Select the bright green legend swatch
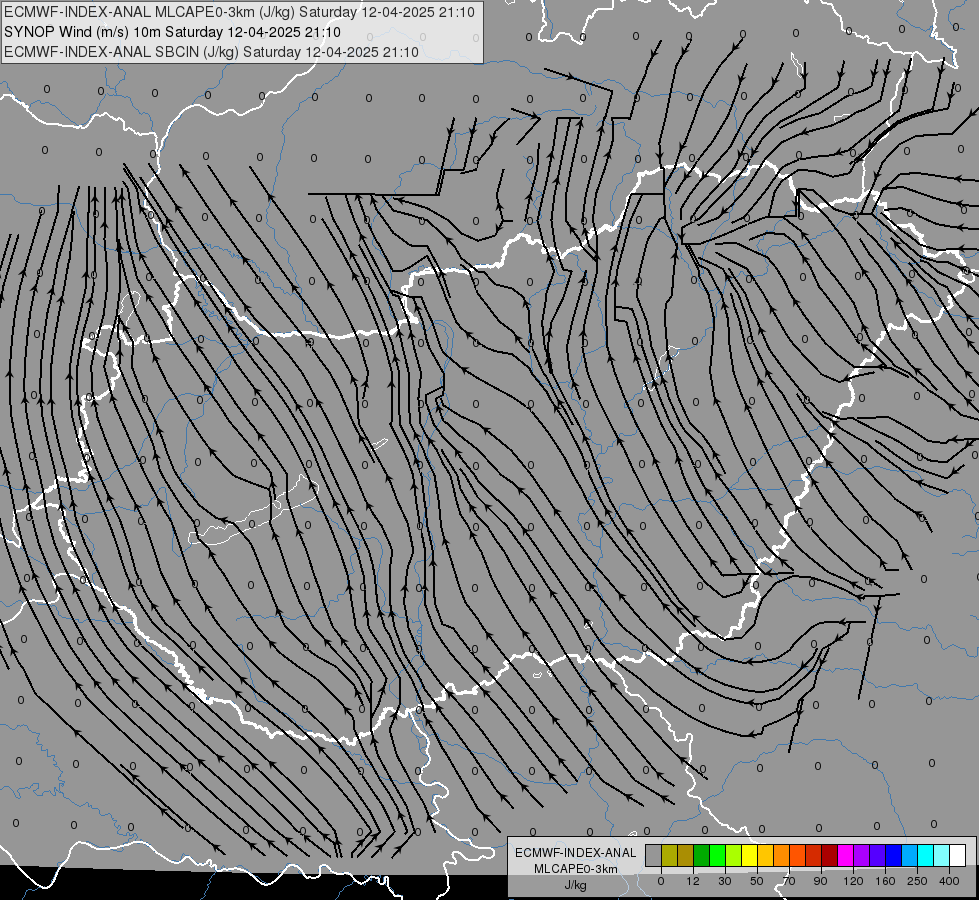The height and width of the screenshot is (900, 979). [x=717, y=855]
